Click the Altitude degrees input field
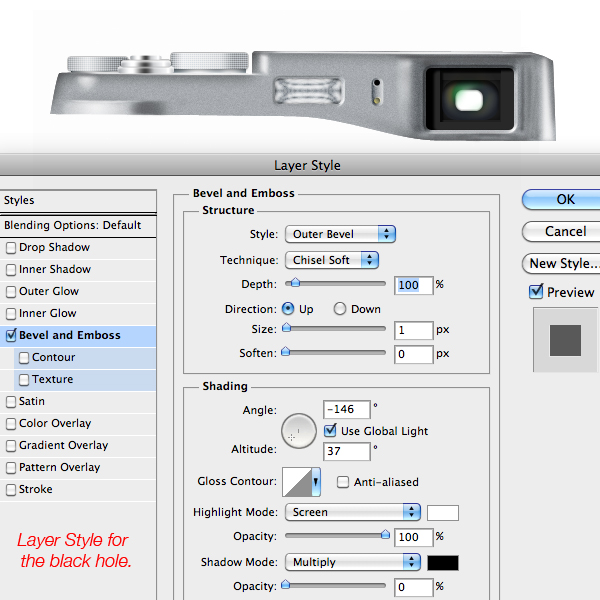600x600 pixels. (347, 452)
